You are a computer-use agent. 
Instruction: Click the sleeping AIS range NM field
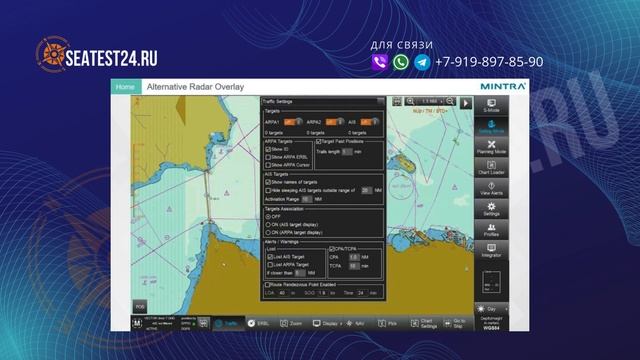click(x=366, y=190)
